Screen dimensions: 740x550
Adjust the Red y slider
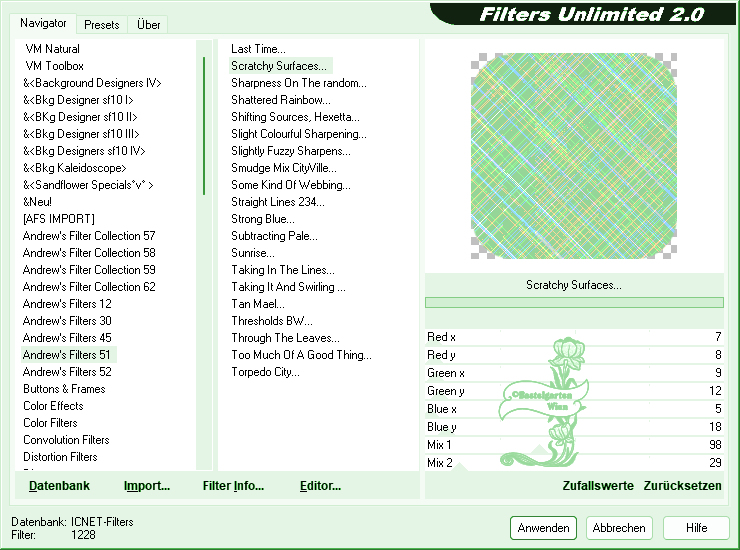tap(574, 355)
